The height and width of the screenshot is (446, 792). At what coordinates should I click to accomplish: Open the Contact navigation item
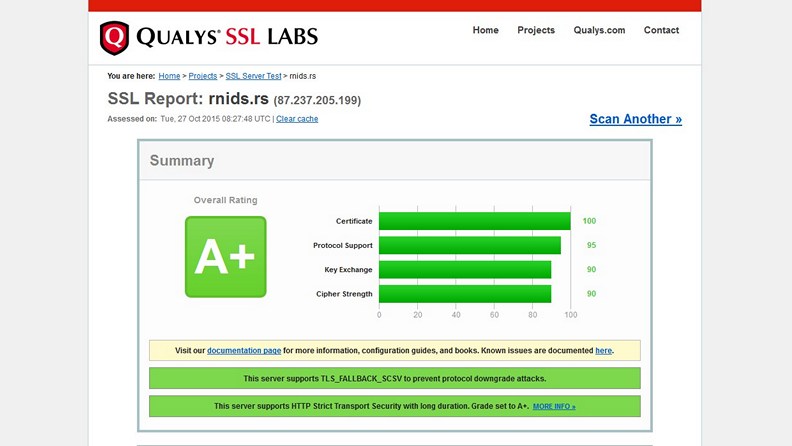tap(661, 30)
